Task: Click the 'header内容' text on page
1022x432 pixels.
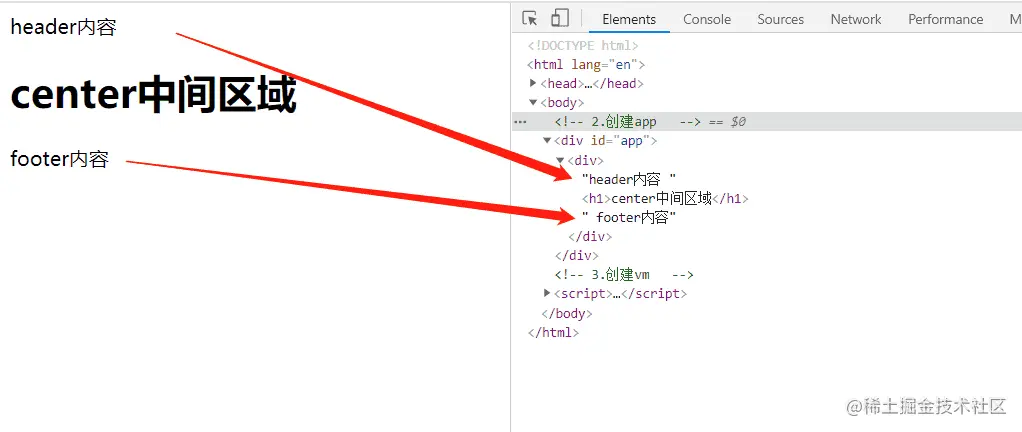Action: (x=63, y=27)
